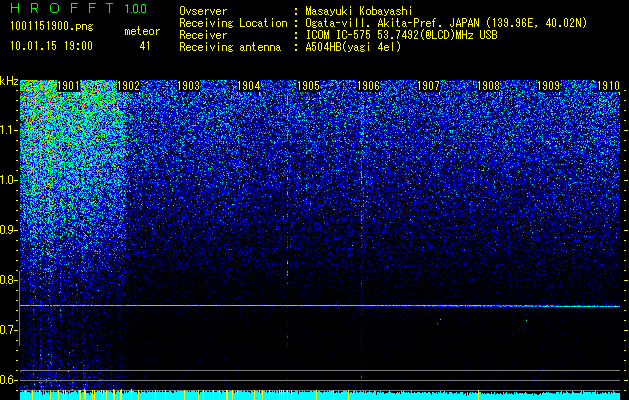The width and height of the screenshot is (629, 400).
Task: Click the A504HB(yagi 4el) antenna text
Action: [353, 47]
